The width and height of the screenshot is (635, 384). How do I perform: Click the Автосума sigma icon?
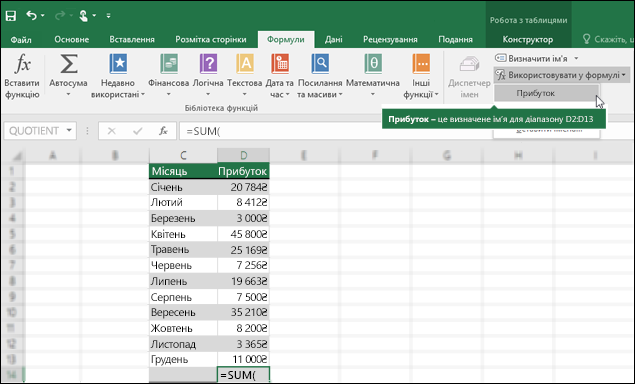(69, 64)
